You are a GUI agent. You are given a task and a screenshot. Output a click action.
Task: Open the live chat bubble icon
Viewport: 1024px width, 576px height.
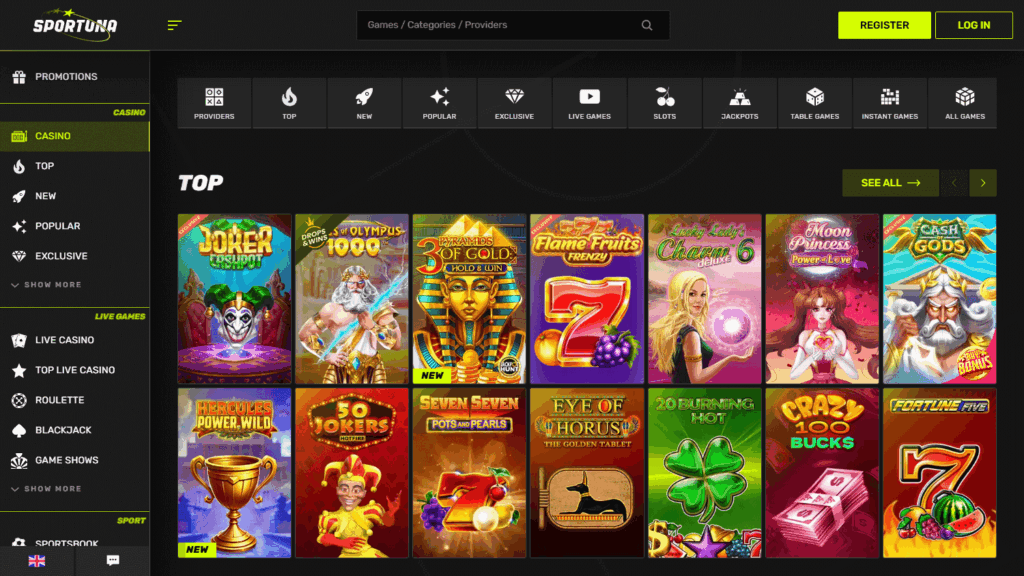tap(112, 561)
